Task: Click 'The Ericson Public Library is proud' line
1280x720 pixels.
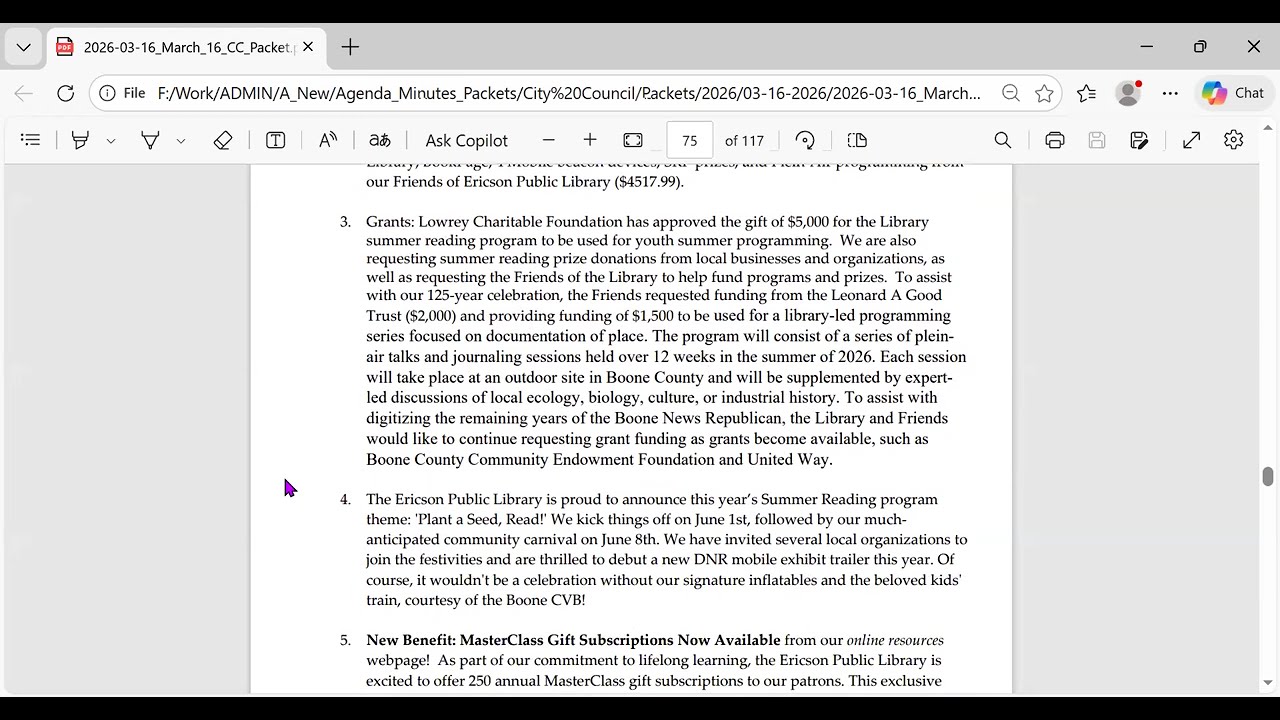Action: click(x=652, y=499)
